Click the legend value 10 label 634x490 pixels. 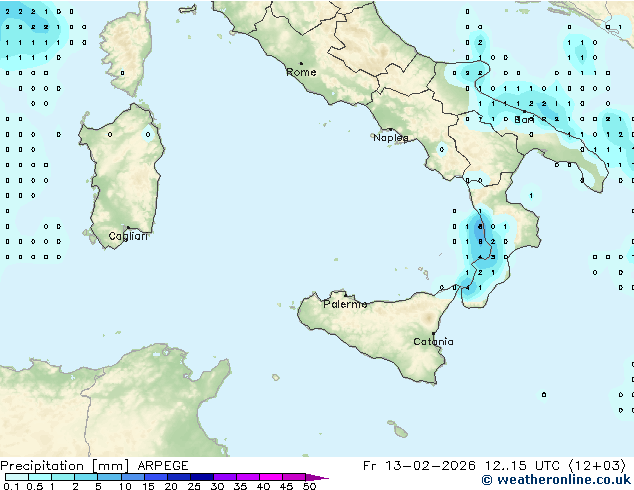pyautogui.click(x=125, y=486)
